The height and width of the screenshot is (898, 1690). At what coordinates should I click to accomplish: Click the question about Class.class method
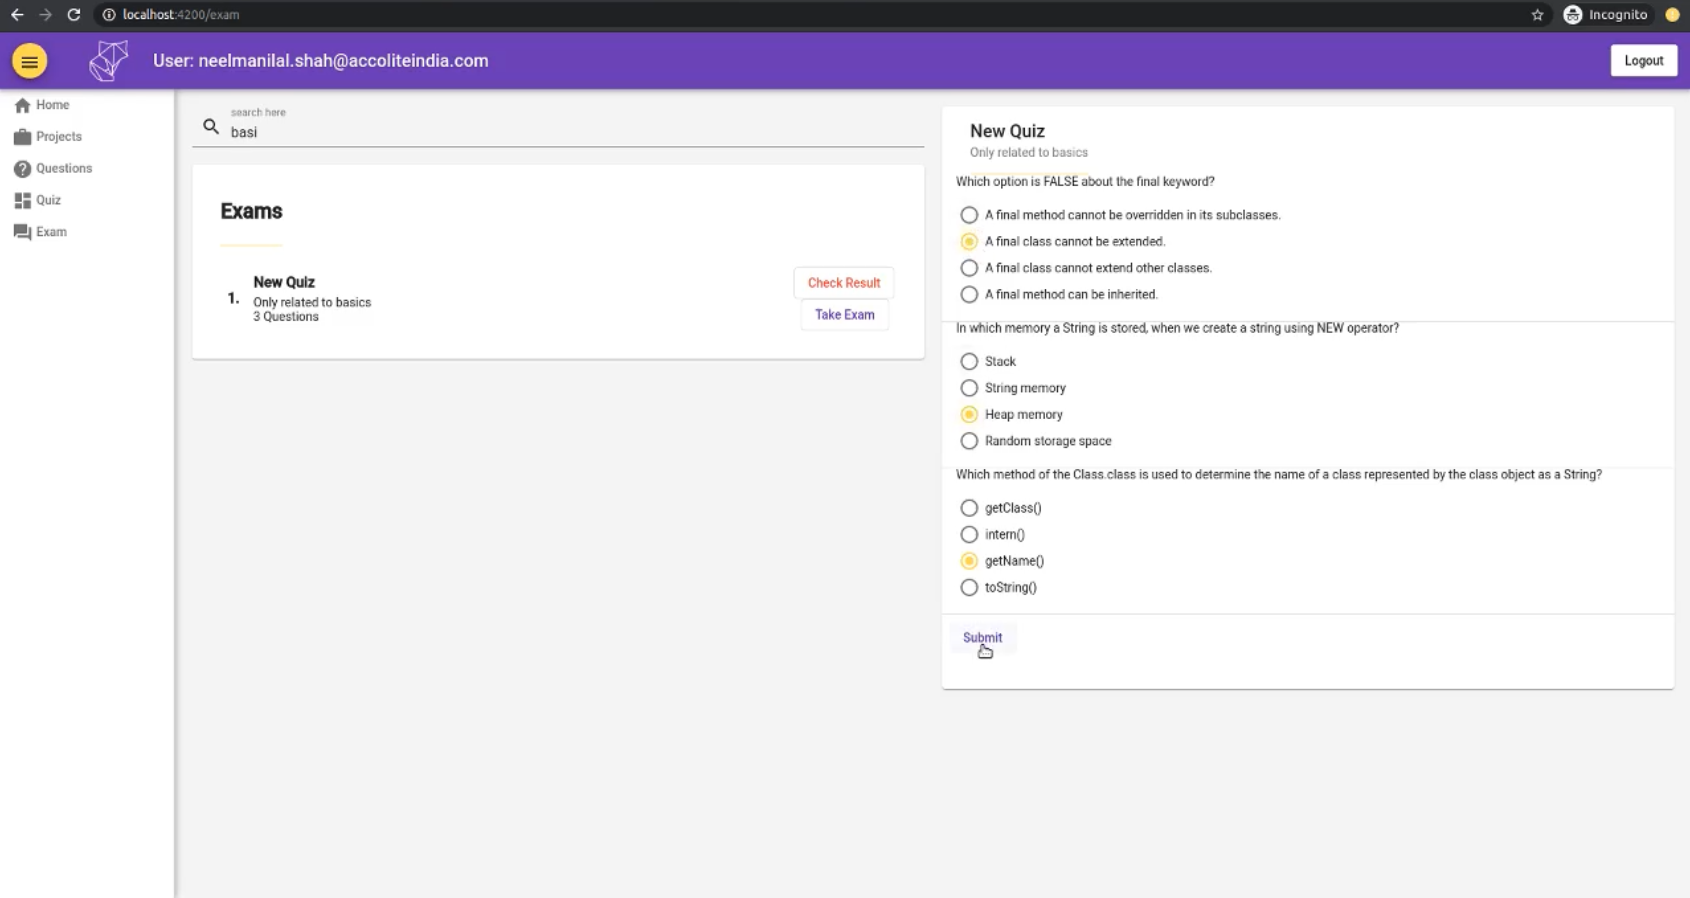click(1278, 475)
